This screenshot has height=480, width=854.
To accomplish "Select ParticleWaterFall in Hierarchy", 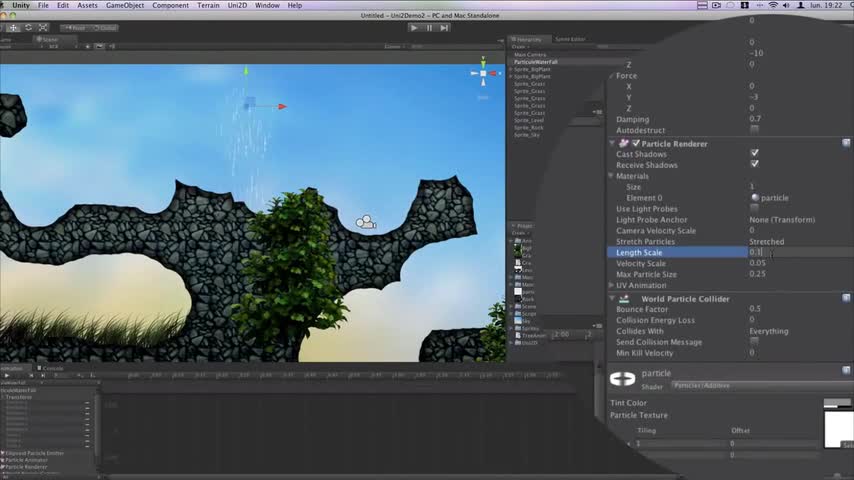I will tap(536, 62).
